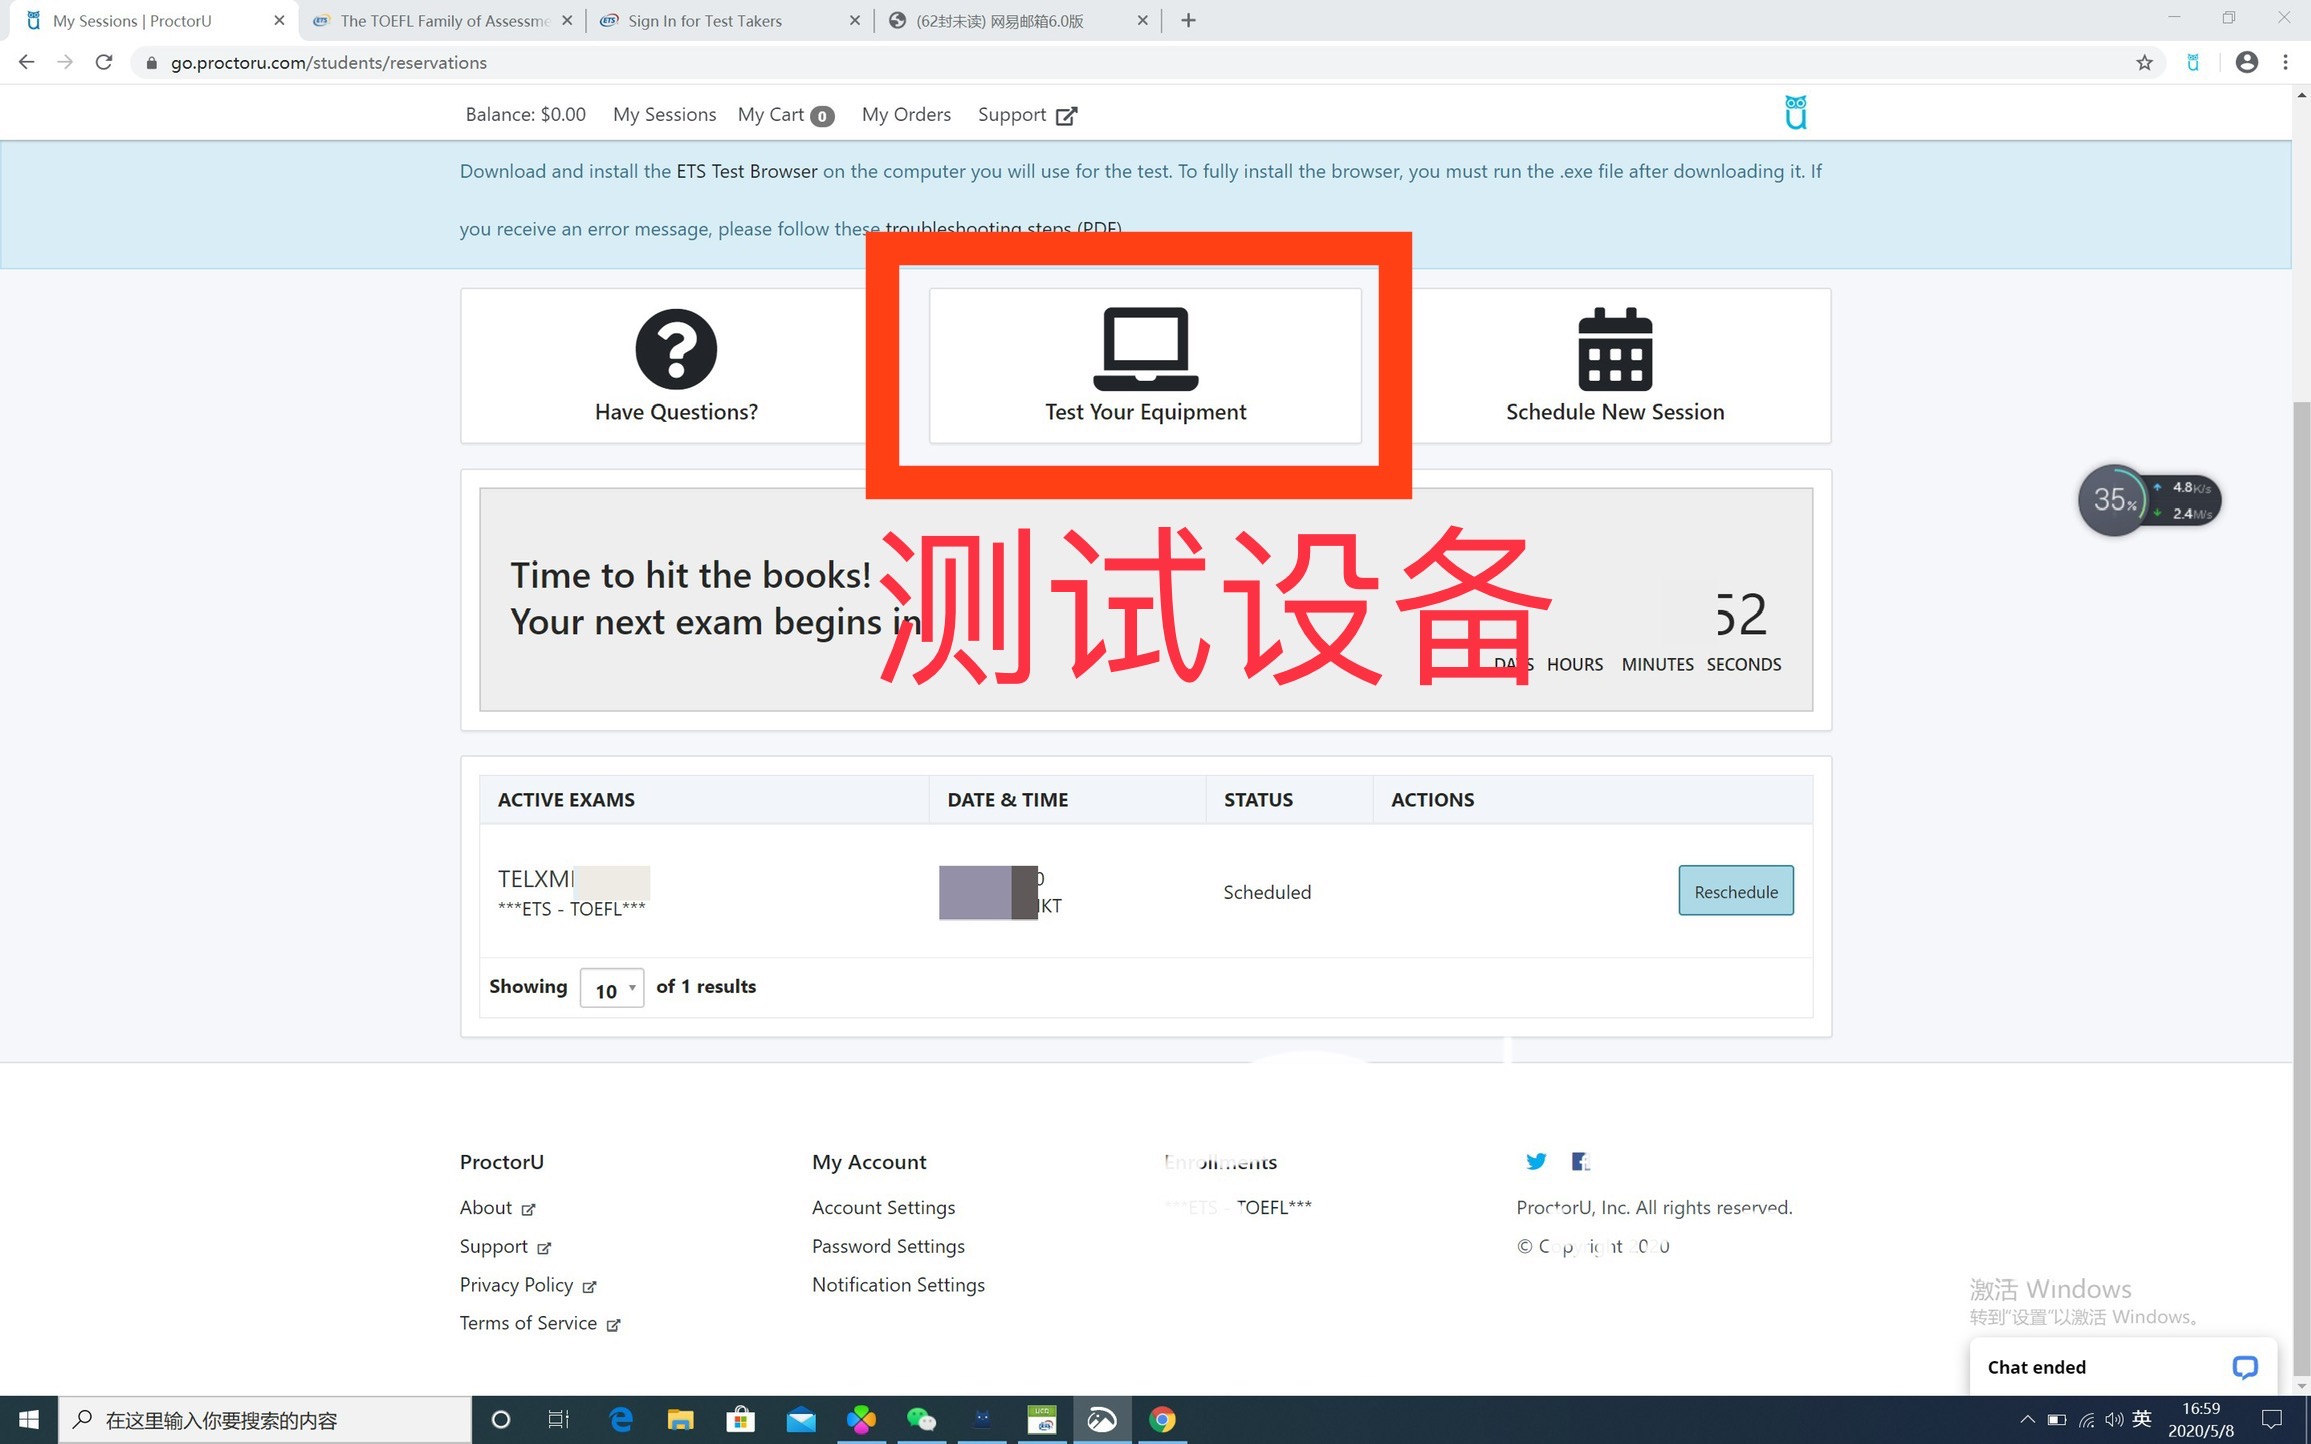Open My Orders in top navigation
This screenshot has width=2311, height=1444.
point(906,115)
